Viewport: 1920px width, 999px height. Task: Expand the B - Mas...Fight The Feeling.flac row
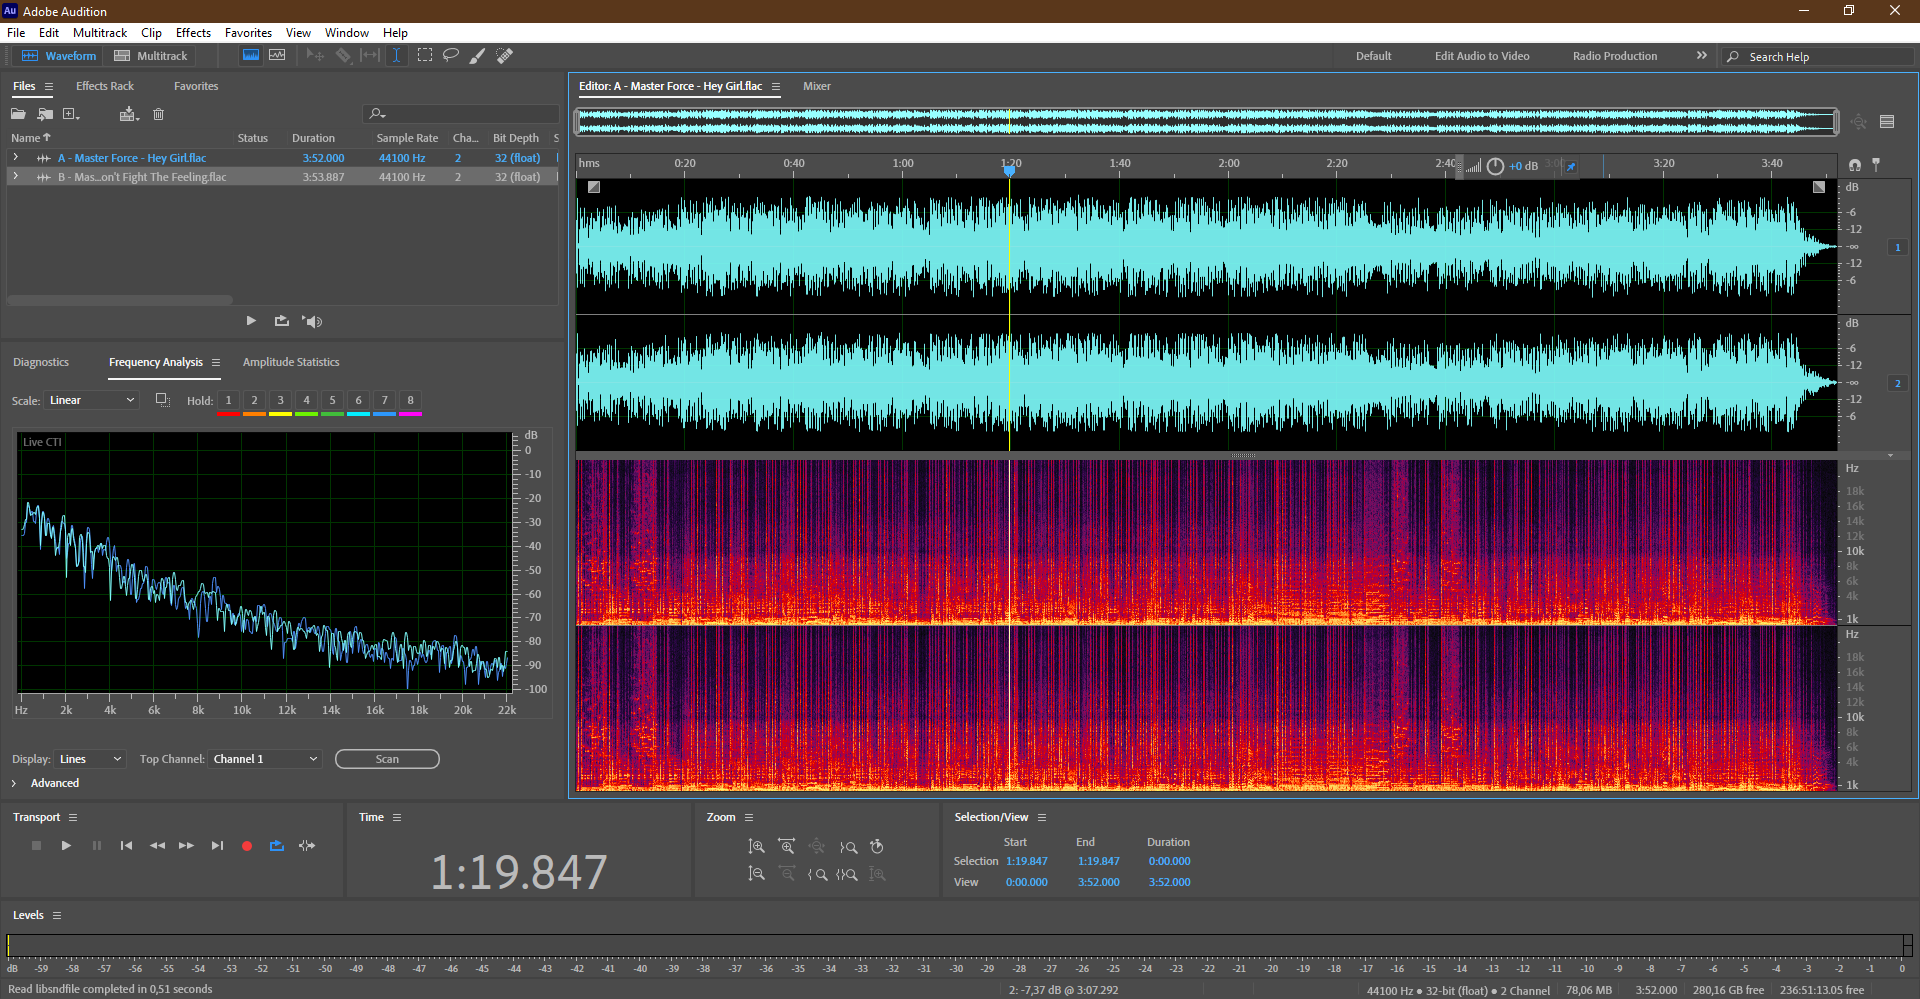tap(15, 177)
